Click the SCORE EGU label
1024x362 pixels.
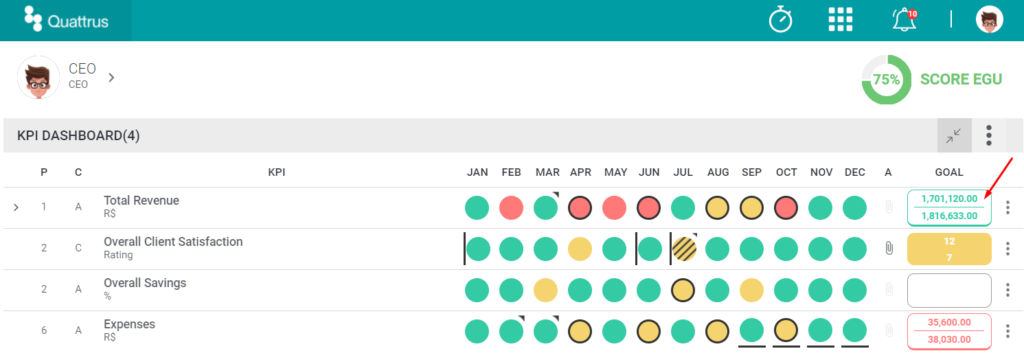961,80
